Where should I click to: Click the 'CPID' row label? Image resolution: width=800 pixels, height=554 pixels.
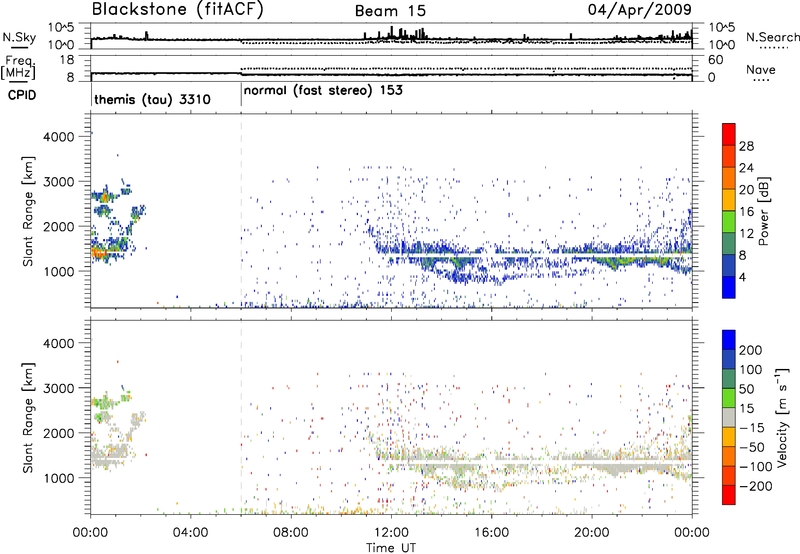click(x=22, y=95)
